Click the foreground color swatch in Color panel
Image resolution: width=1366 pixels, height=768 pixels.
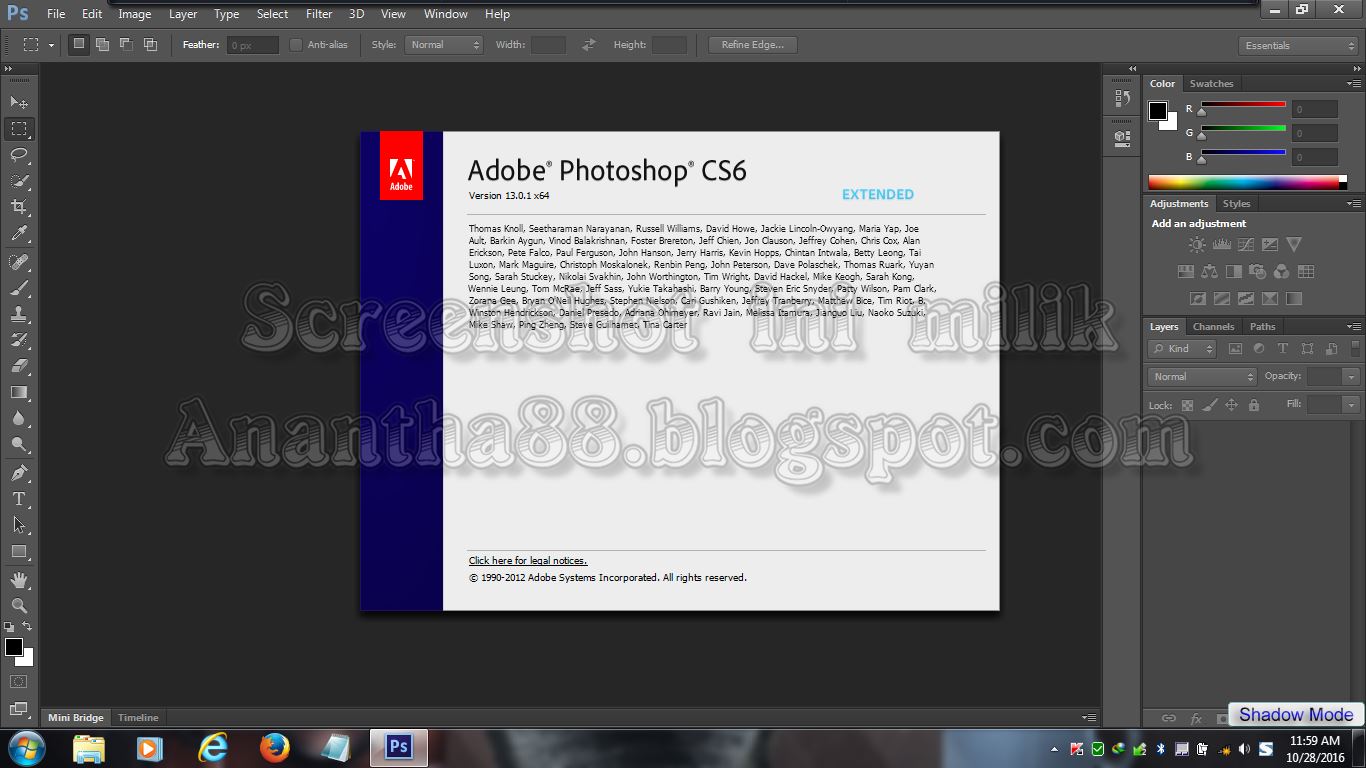(x=1158, y=111)
